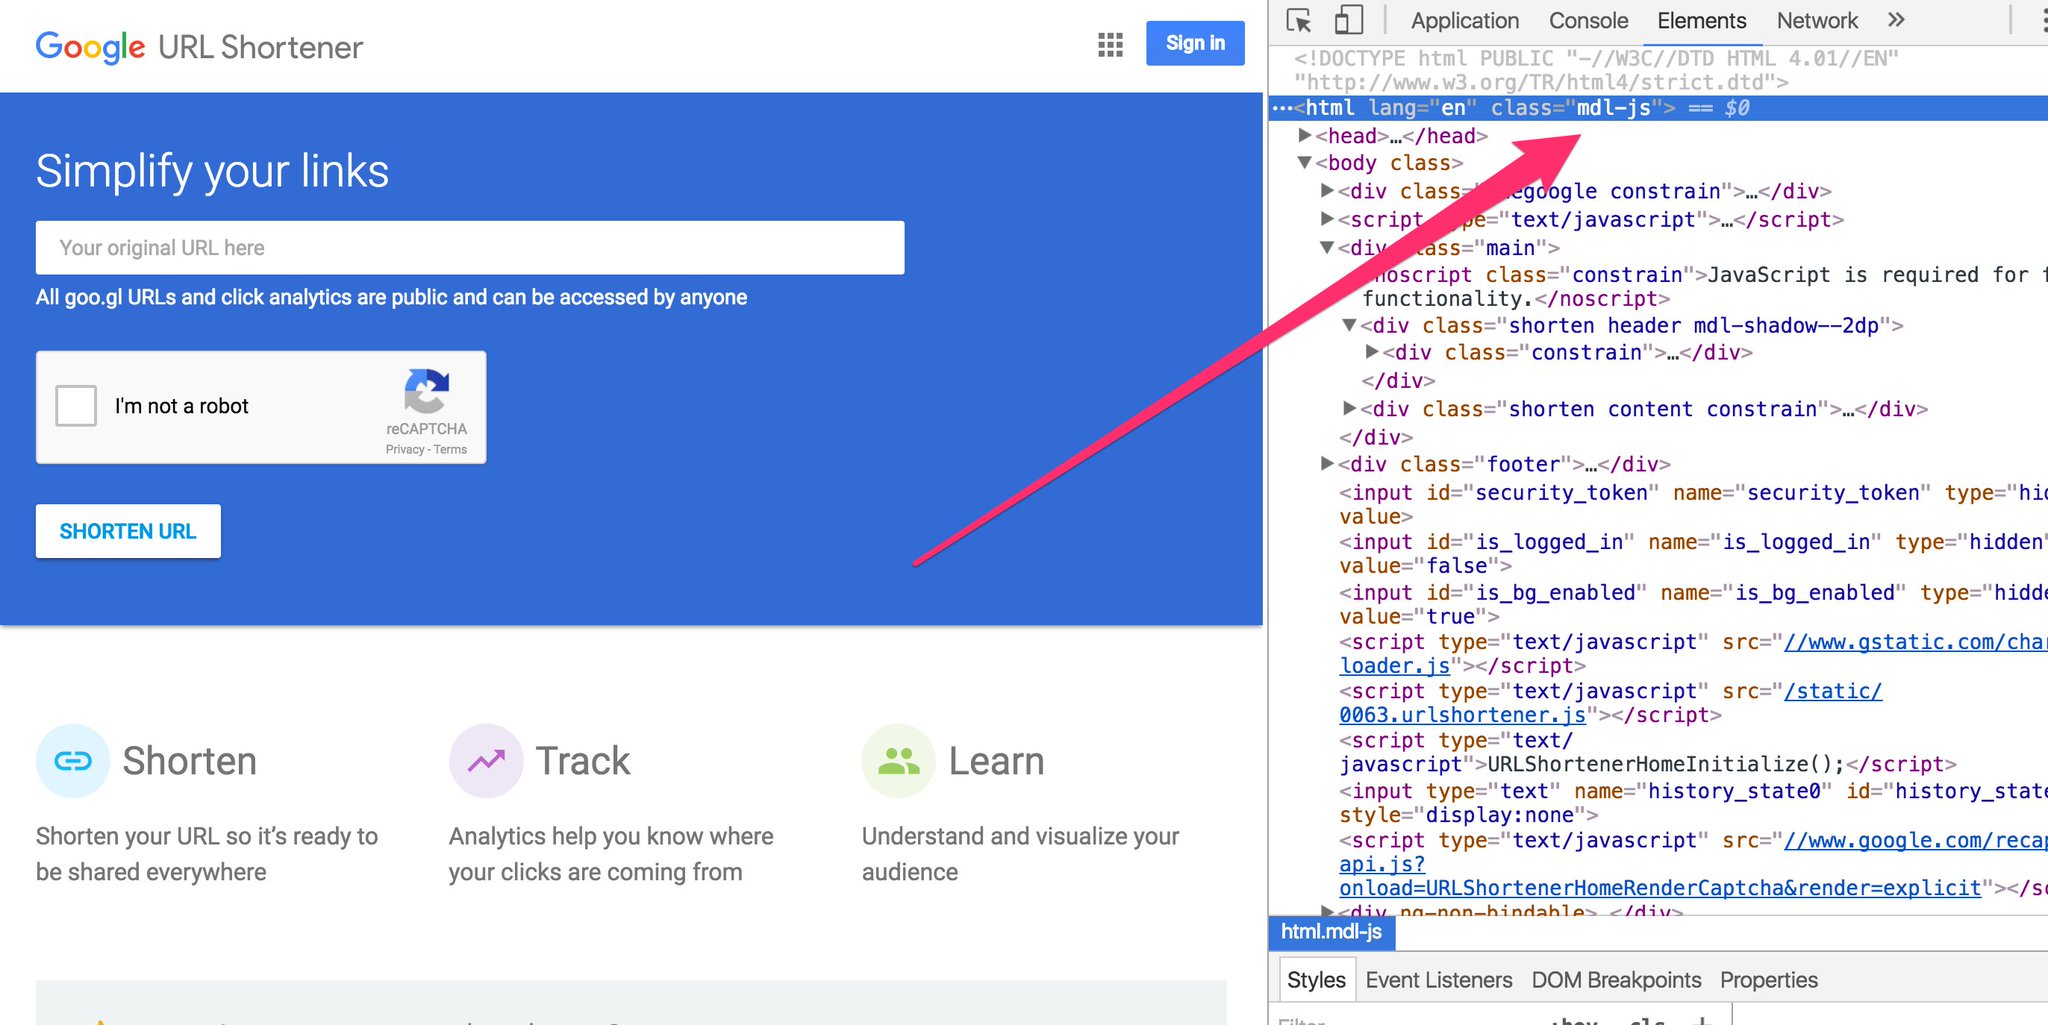
Task: Select the noscript class constrain row
Action: (1704, 286)
